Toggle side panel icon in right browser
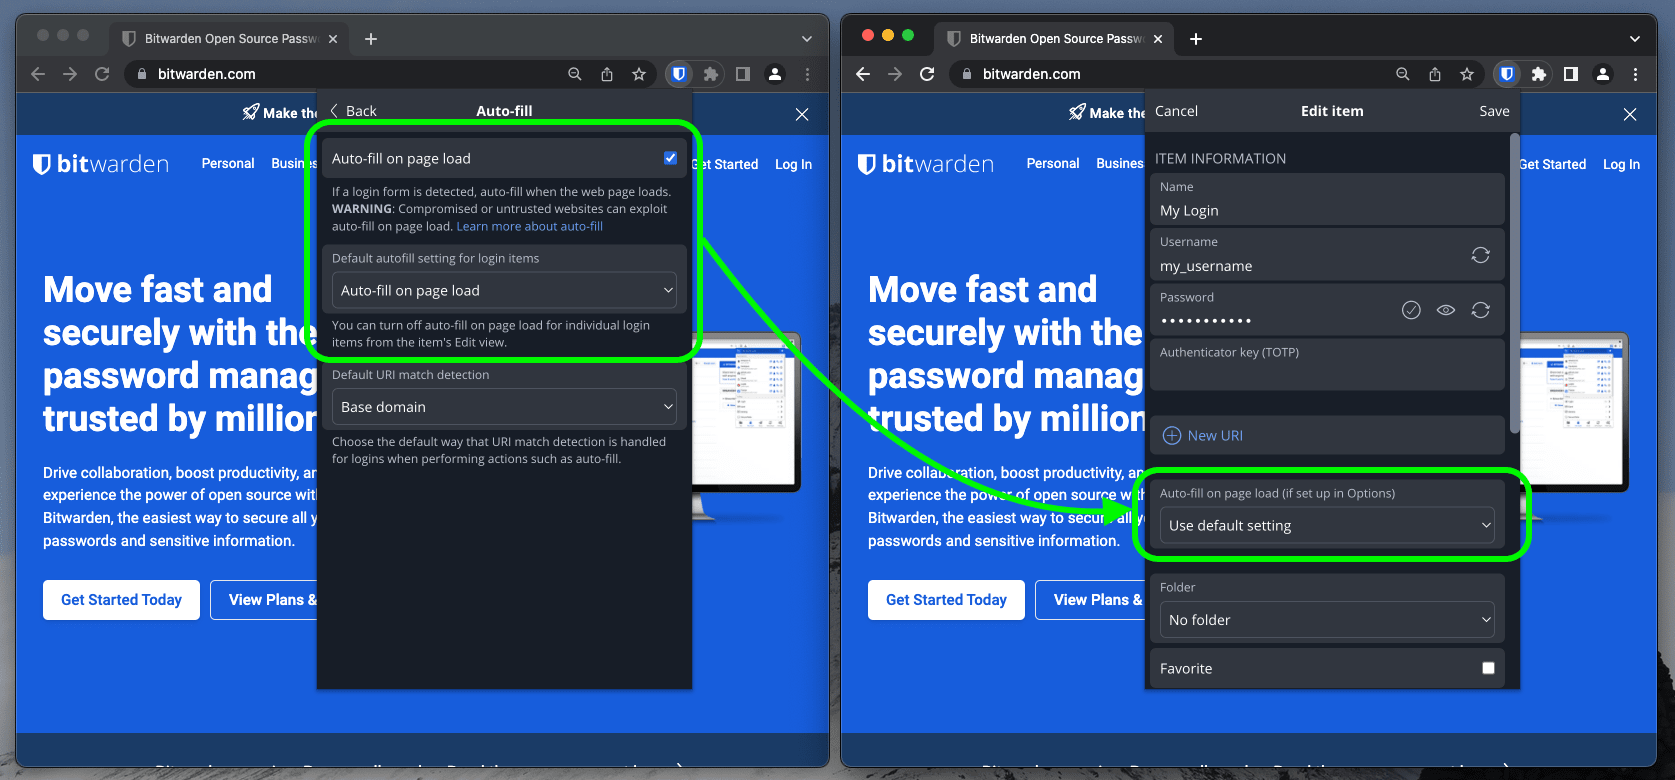 point(1571,74)
